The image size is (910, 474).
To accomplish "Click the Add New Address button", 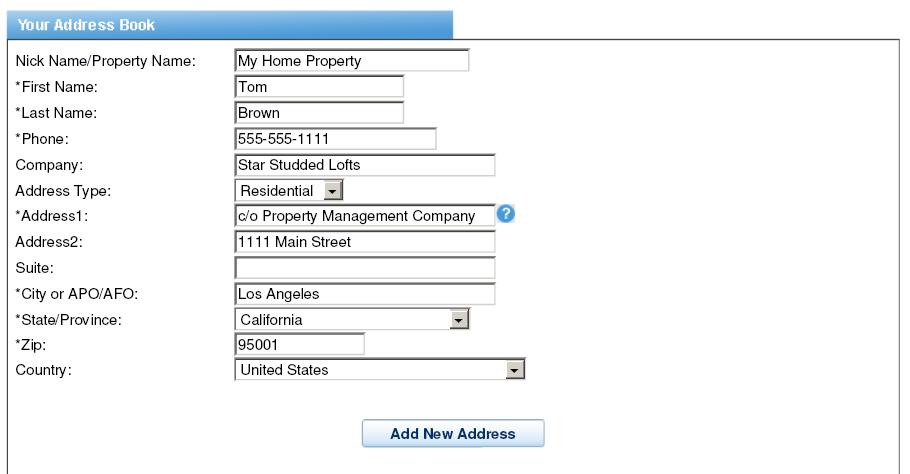I will pyautogui.click(x=453, y=433).
